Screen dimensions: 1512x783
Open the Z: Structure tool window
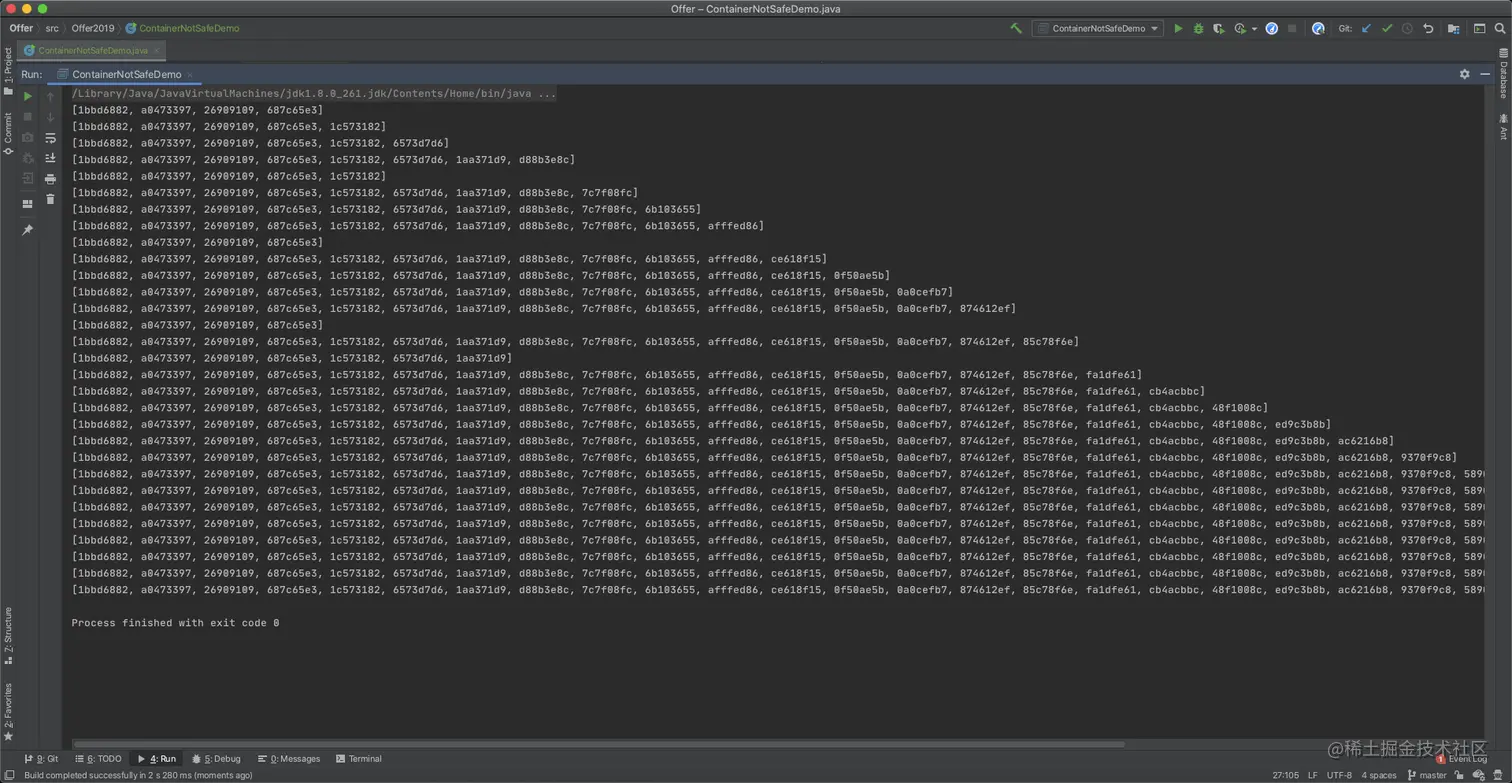(x=8, y=636)
